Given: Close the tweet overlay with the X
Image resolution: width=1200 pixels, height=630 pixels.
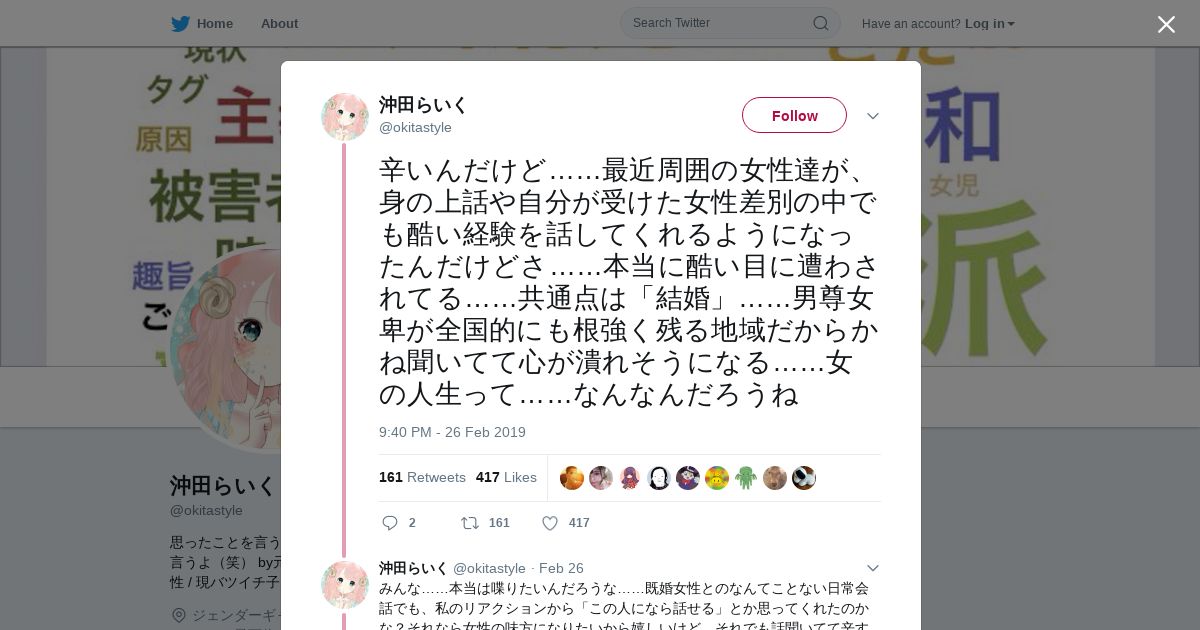Looking at the screenshot, I should pyautogui.click(x=1166, y=24).
